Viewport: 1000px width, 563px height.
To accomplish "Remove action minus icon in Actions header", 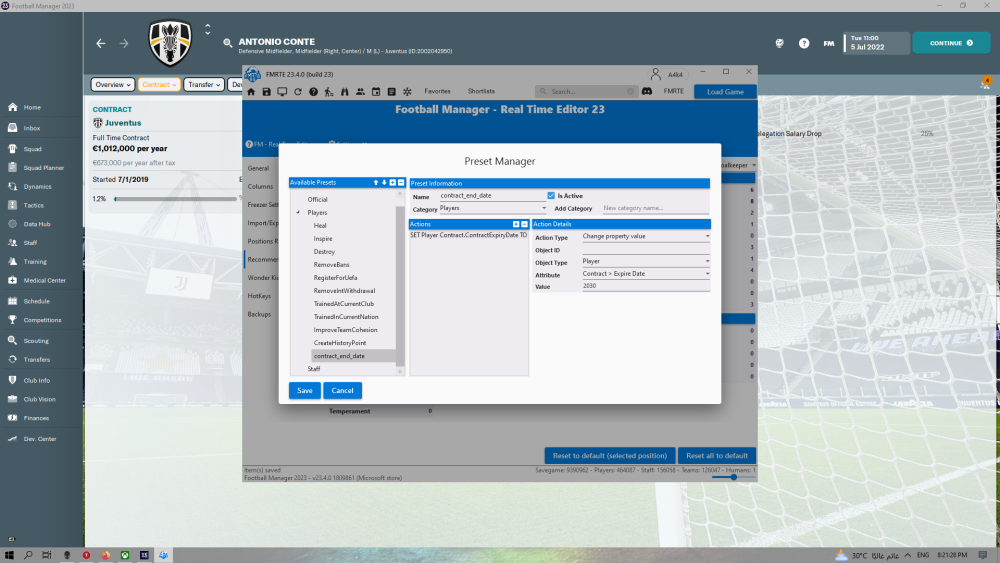I will [524, 224].
